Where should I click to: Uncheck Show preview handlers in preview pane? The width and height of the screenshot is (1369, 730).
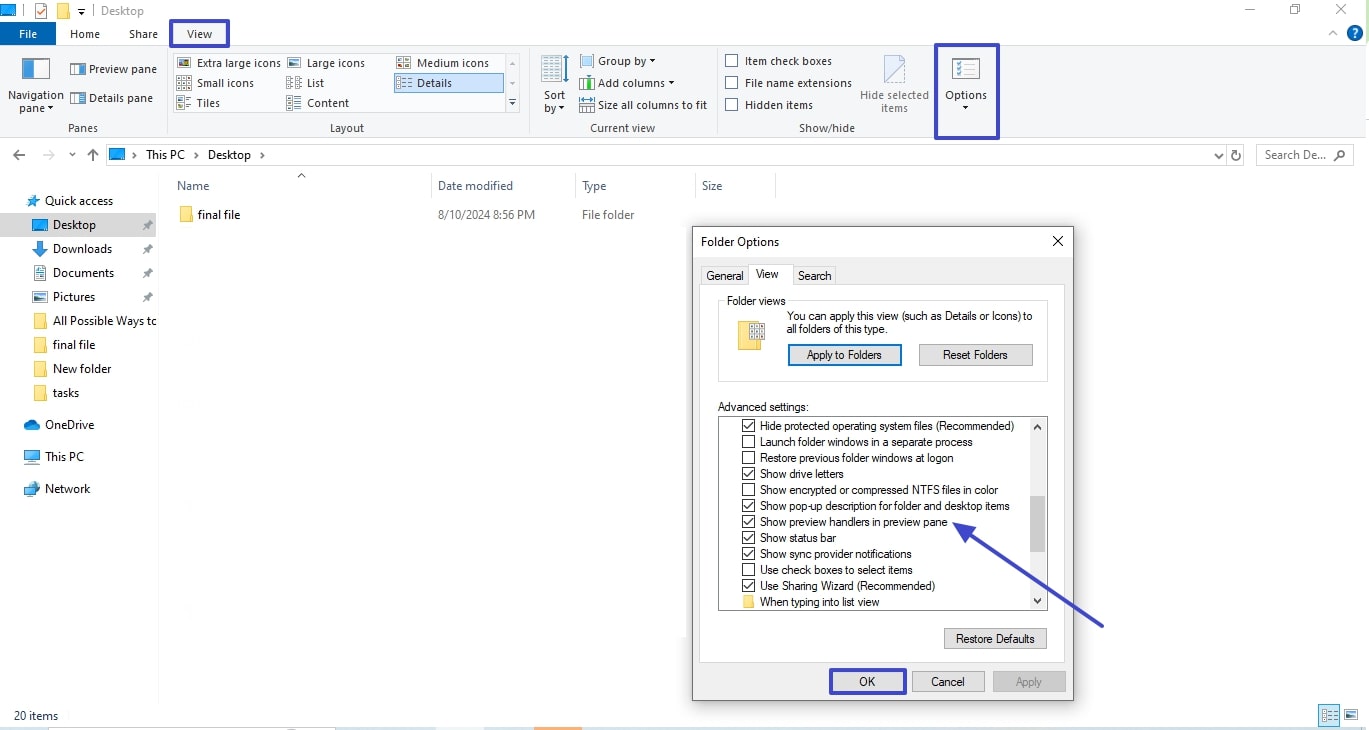[749, 521]
